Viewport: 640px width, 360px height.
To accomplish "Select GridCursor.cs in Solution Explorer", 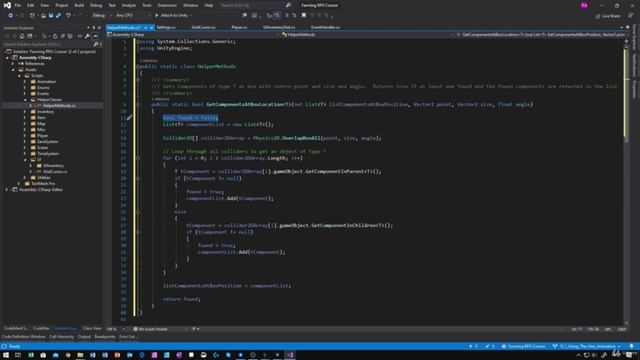I will [55, 171].
